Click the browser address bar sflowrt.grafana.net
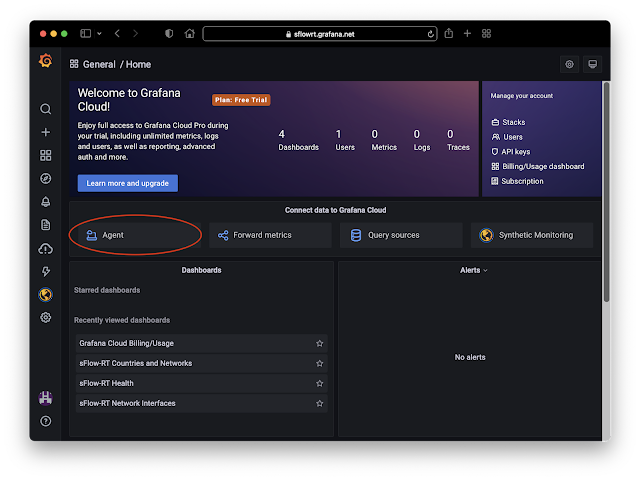Screen dimensions: 640x480 click(320, 34)
